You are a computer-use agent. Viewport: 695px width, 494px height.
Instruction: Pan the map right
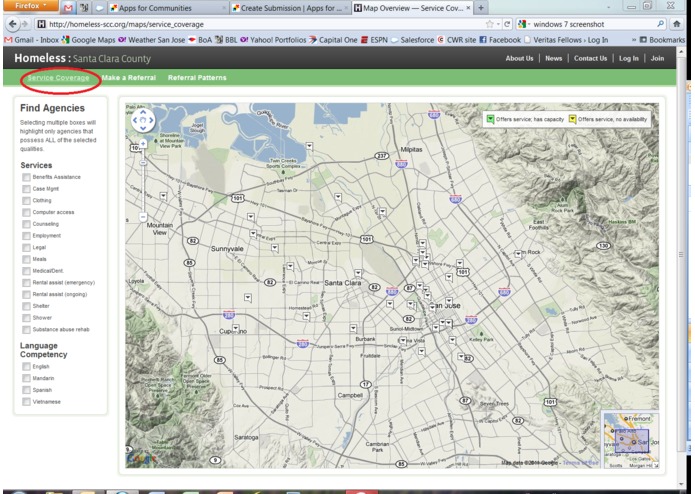tap(151, 120)
